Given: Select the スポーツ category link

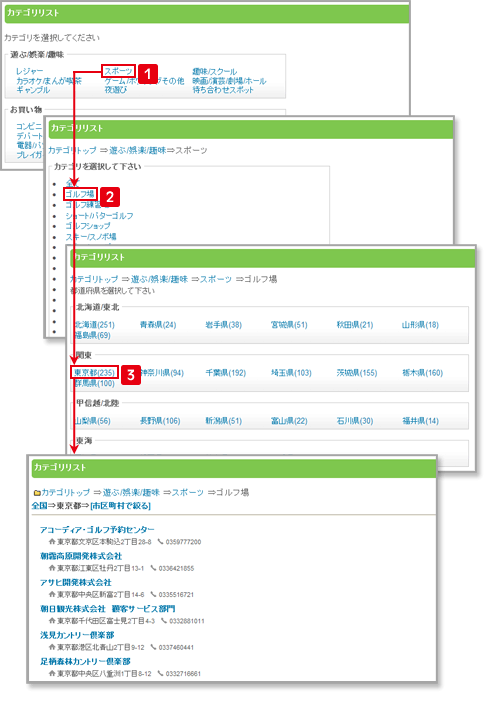Looking at the screenshot, I should 118,71.
